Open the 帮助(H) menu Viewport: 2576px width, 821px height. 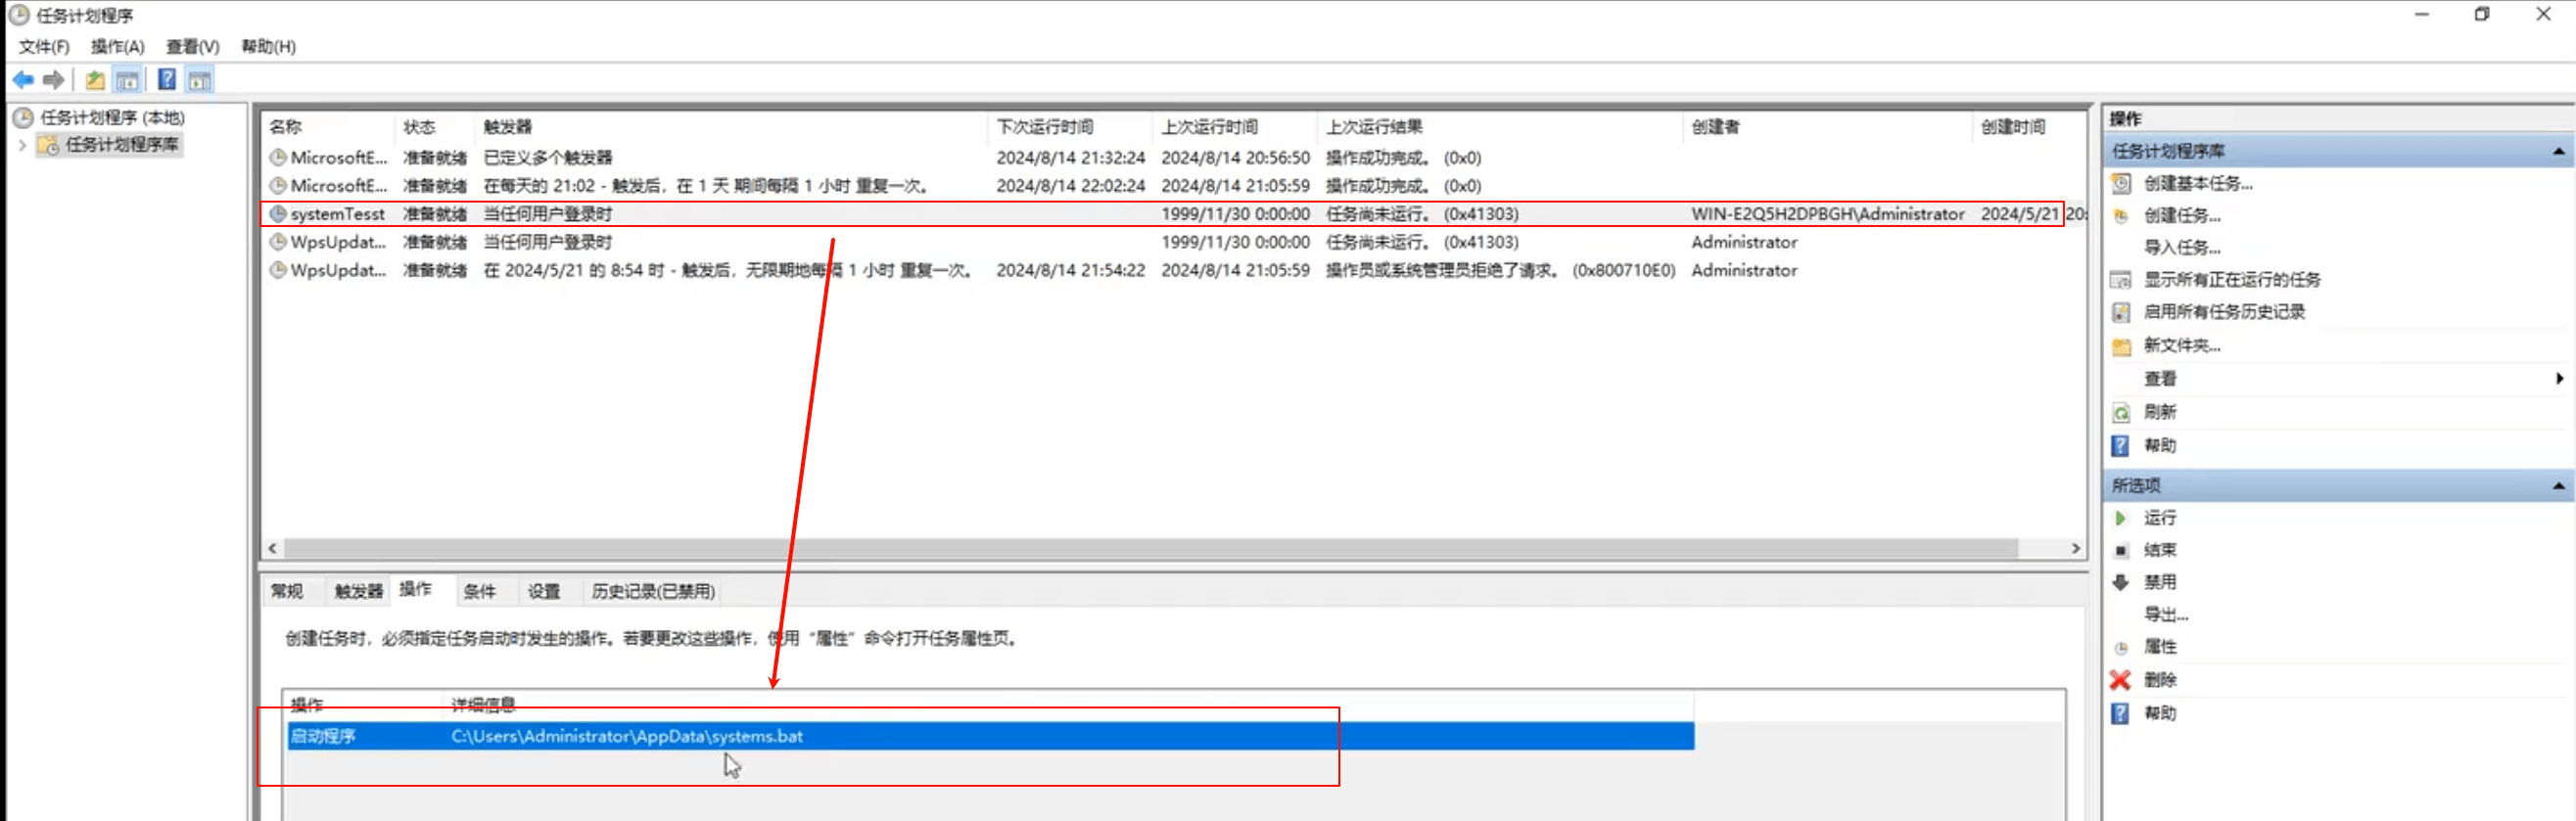[x=268, y=47]
